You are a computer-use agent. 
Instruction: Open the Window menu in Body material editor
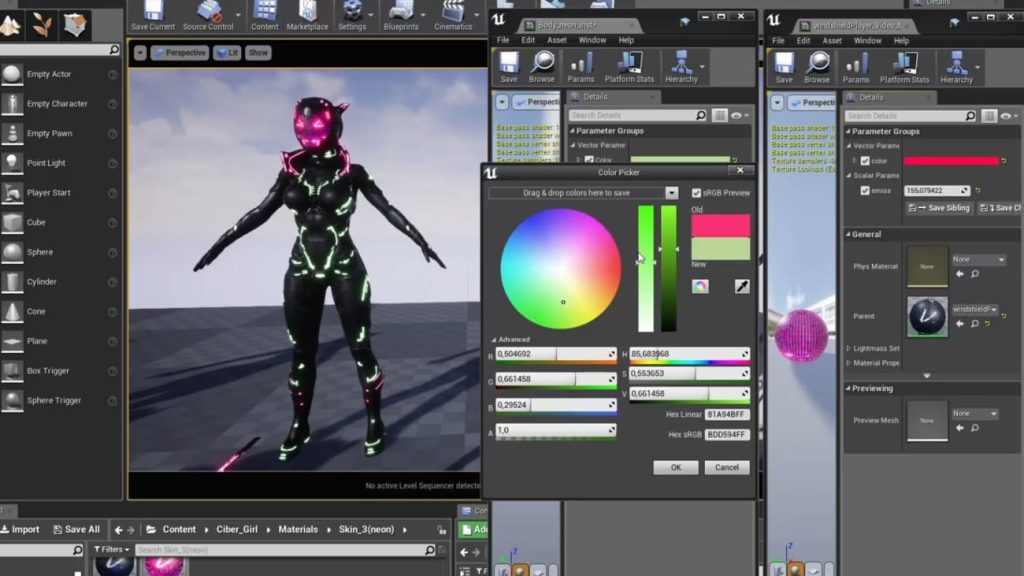592,40
